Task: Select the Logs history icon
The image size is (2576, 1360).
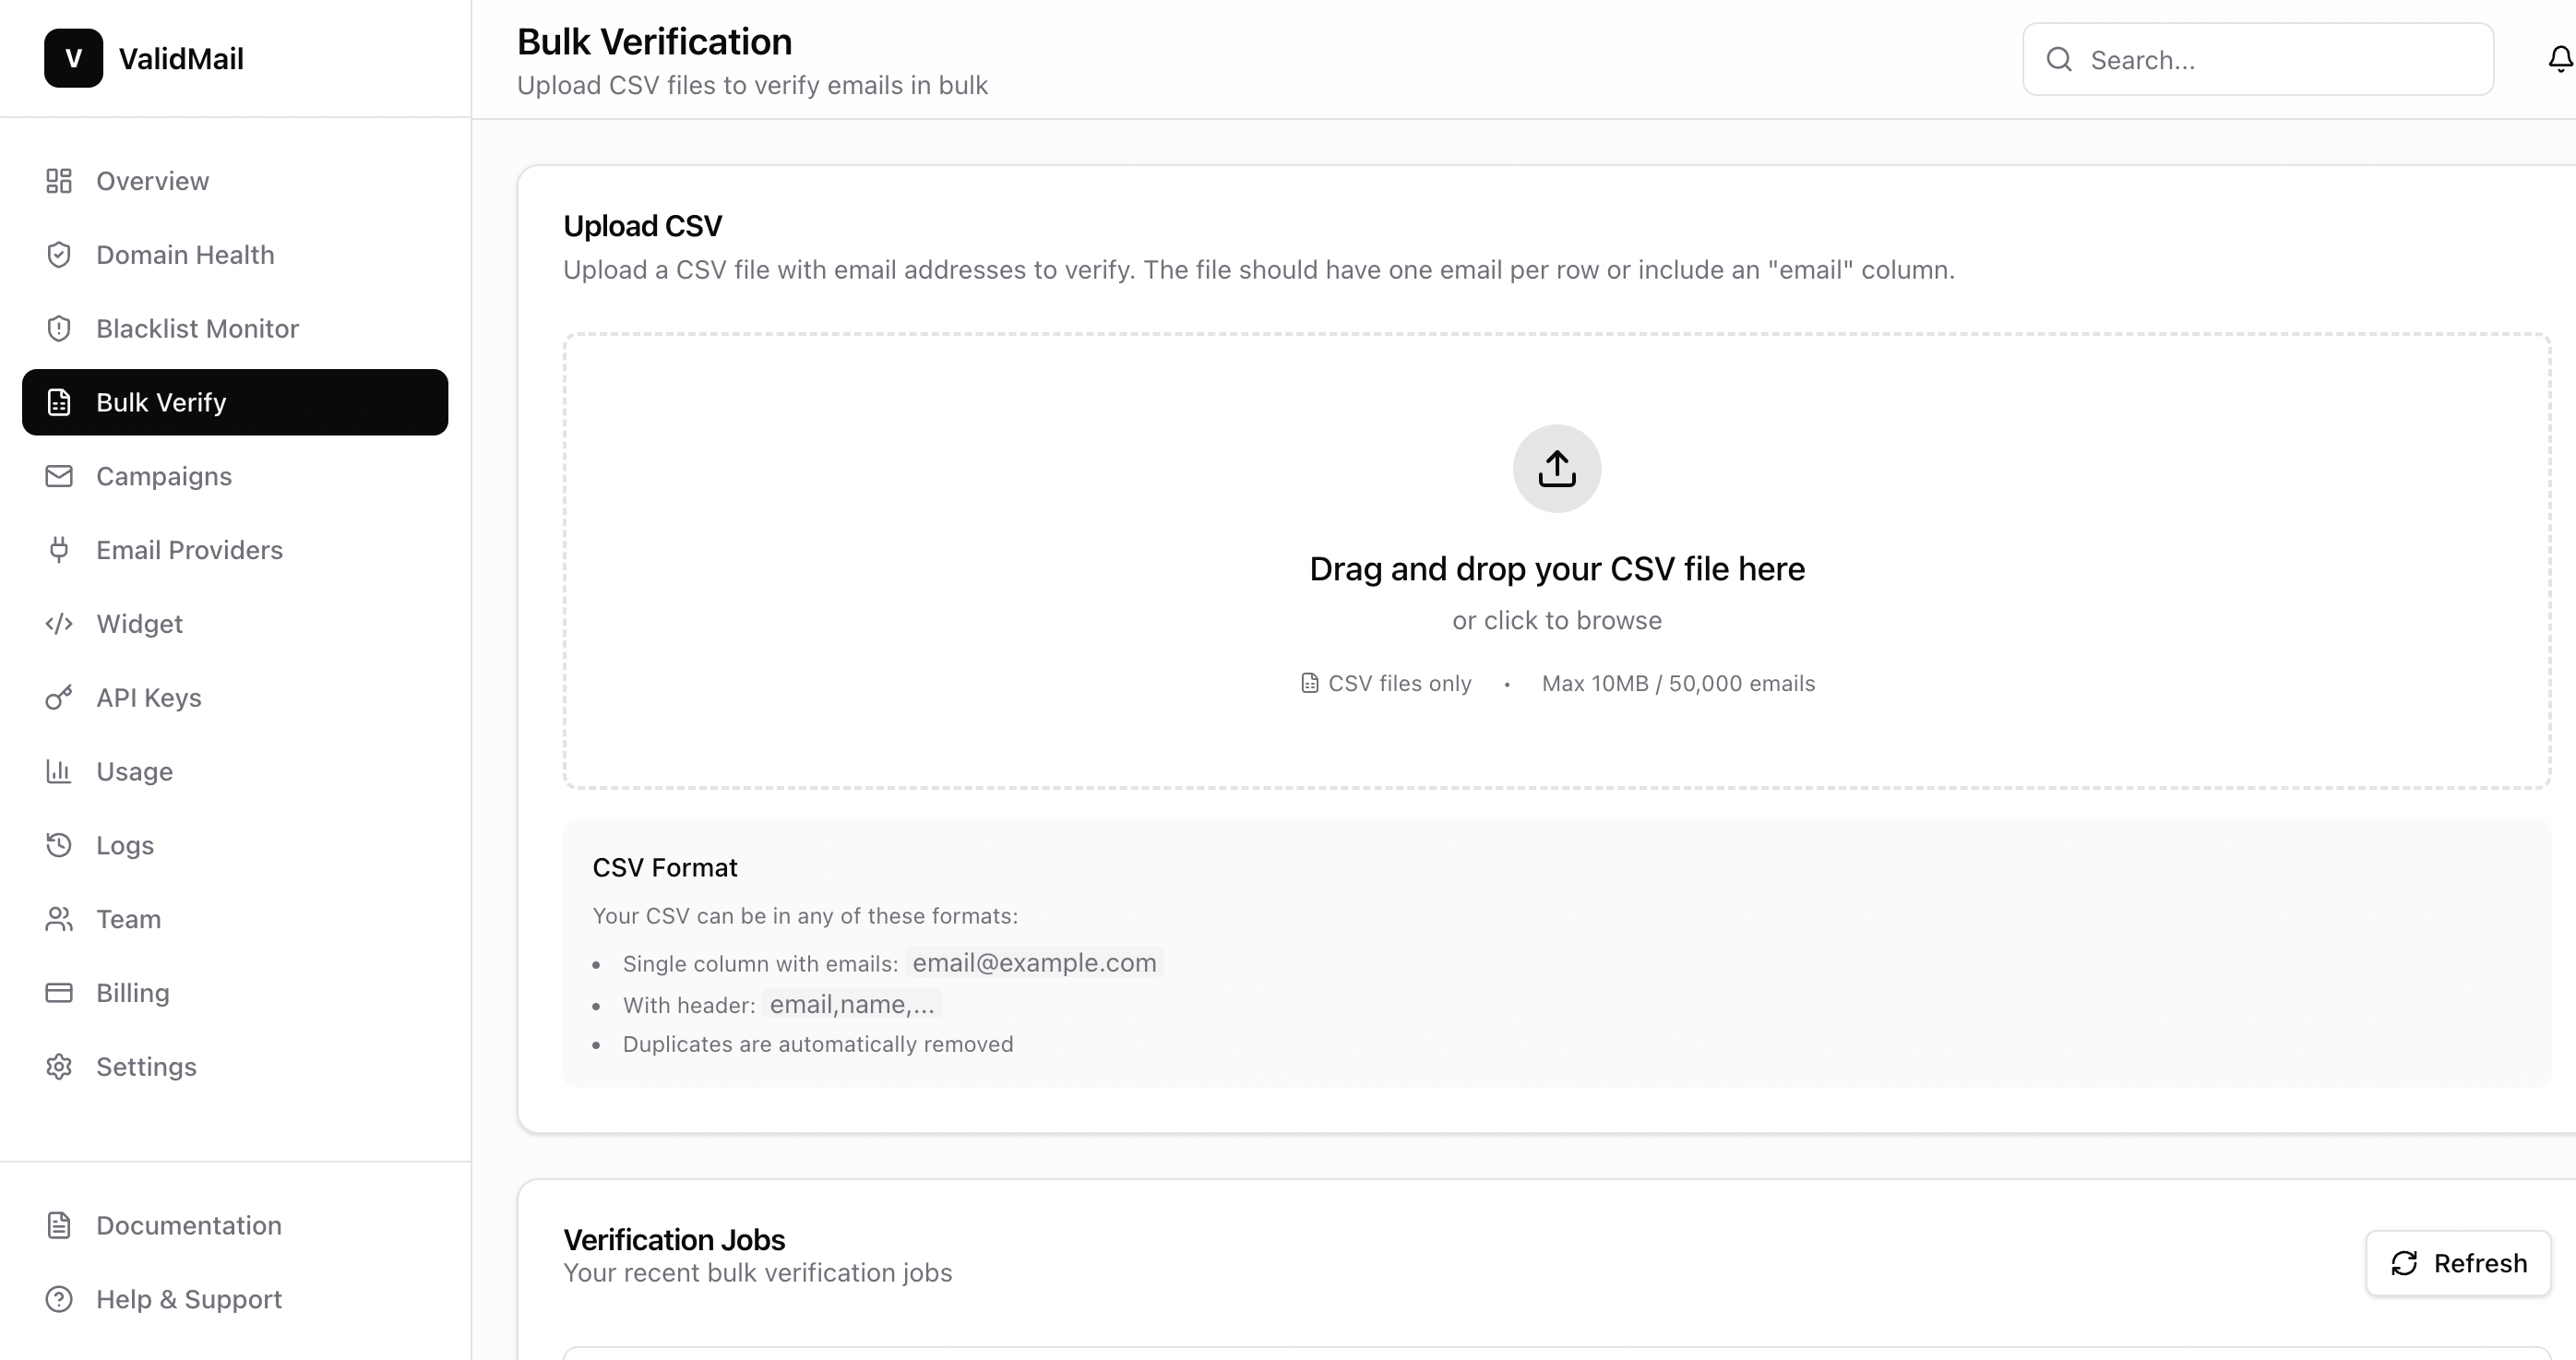Action: (x=58, y=845)
